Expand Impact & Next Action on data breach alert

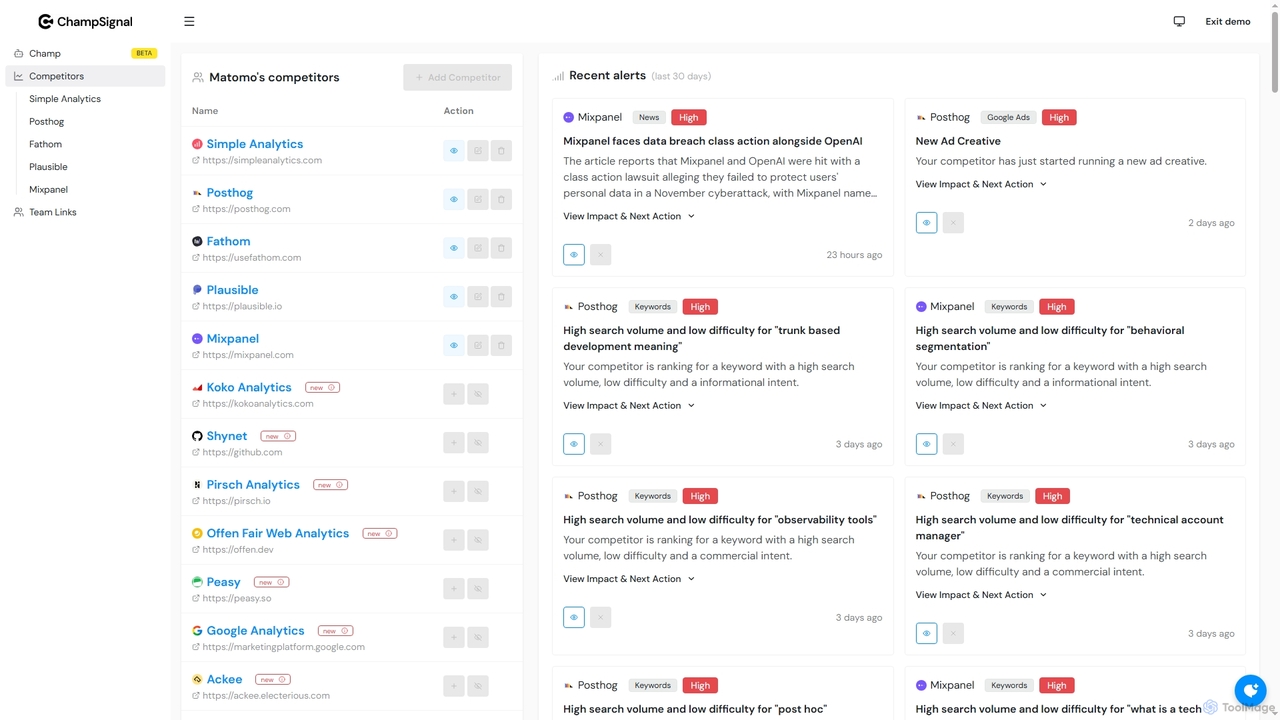pos(629,216)
